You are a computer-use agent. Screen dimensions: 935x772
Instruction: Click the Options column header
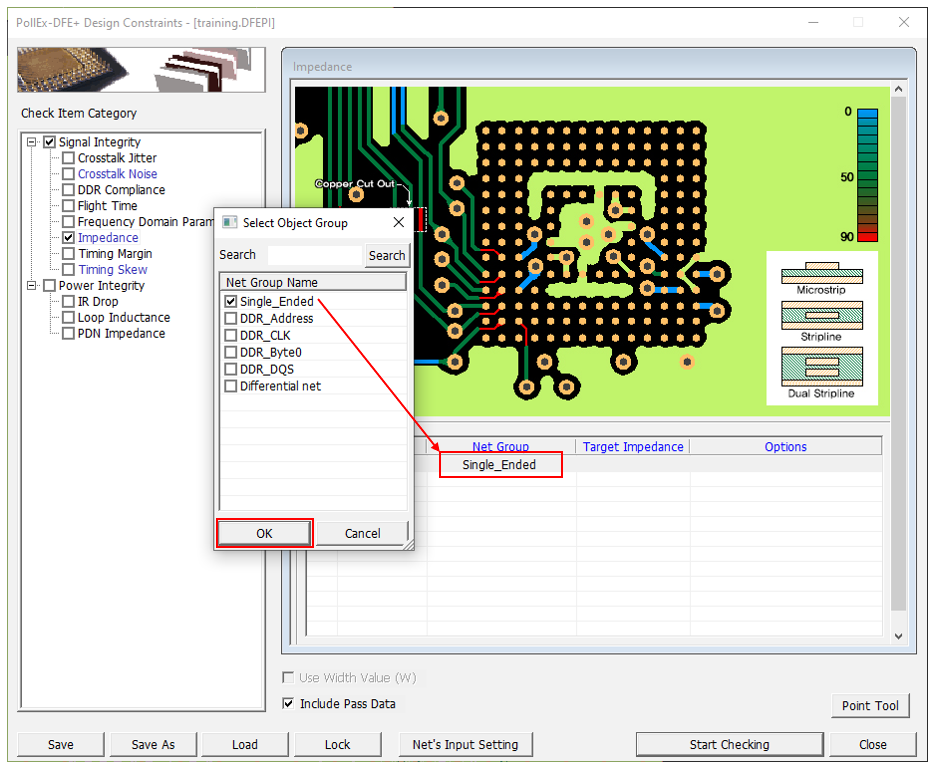point(785,447)
